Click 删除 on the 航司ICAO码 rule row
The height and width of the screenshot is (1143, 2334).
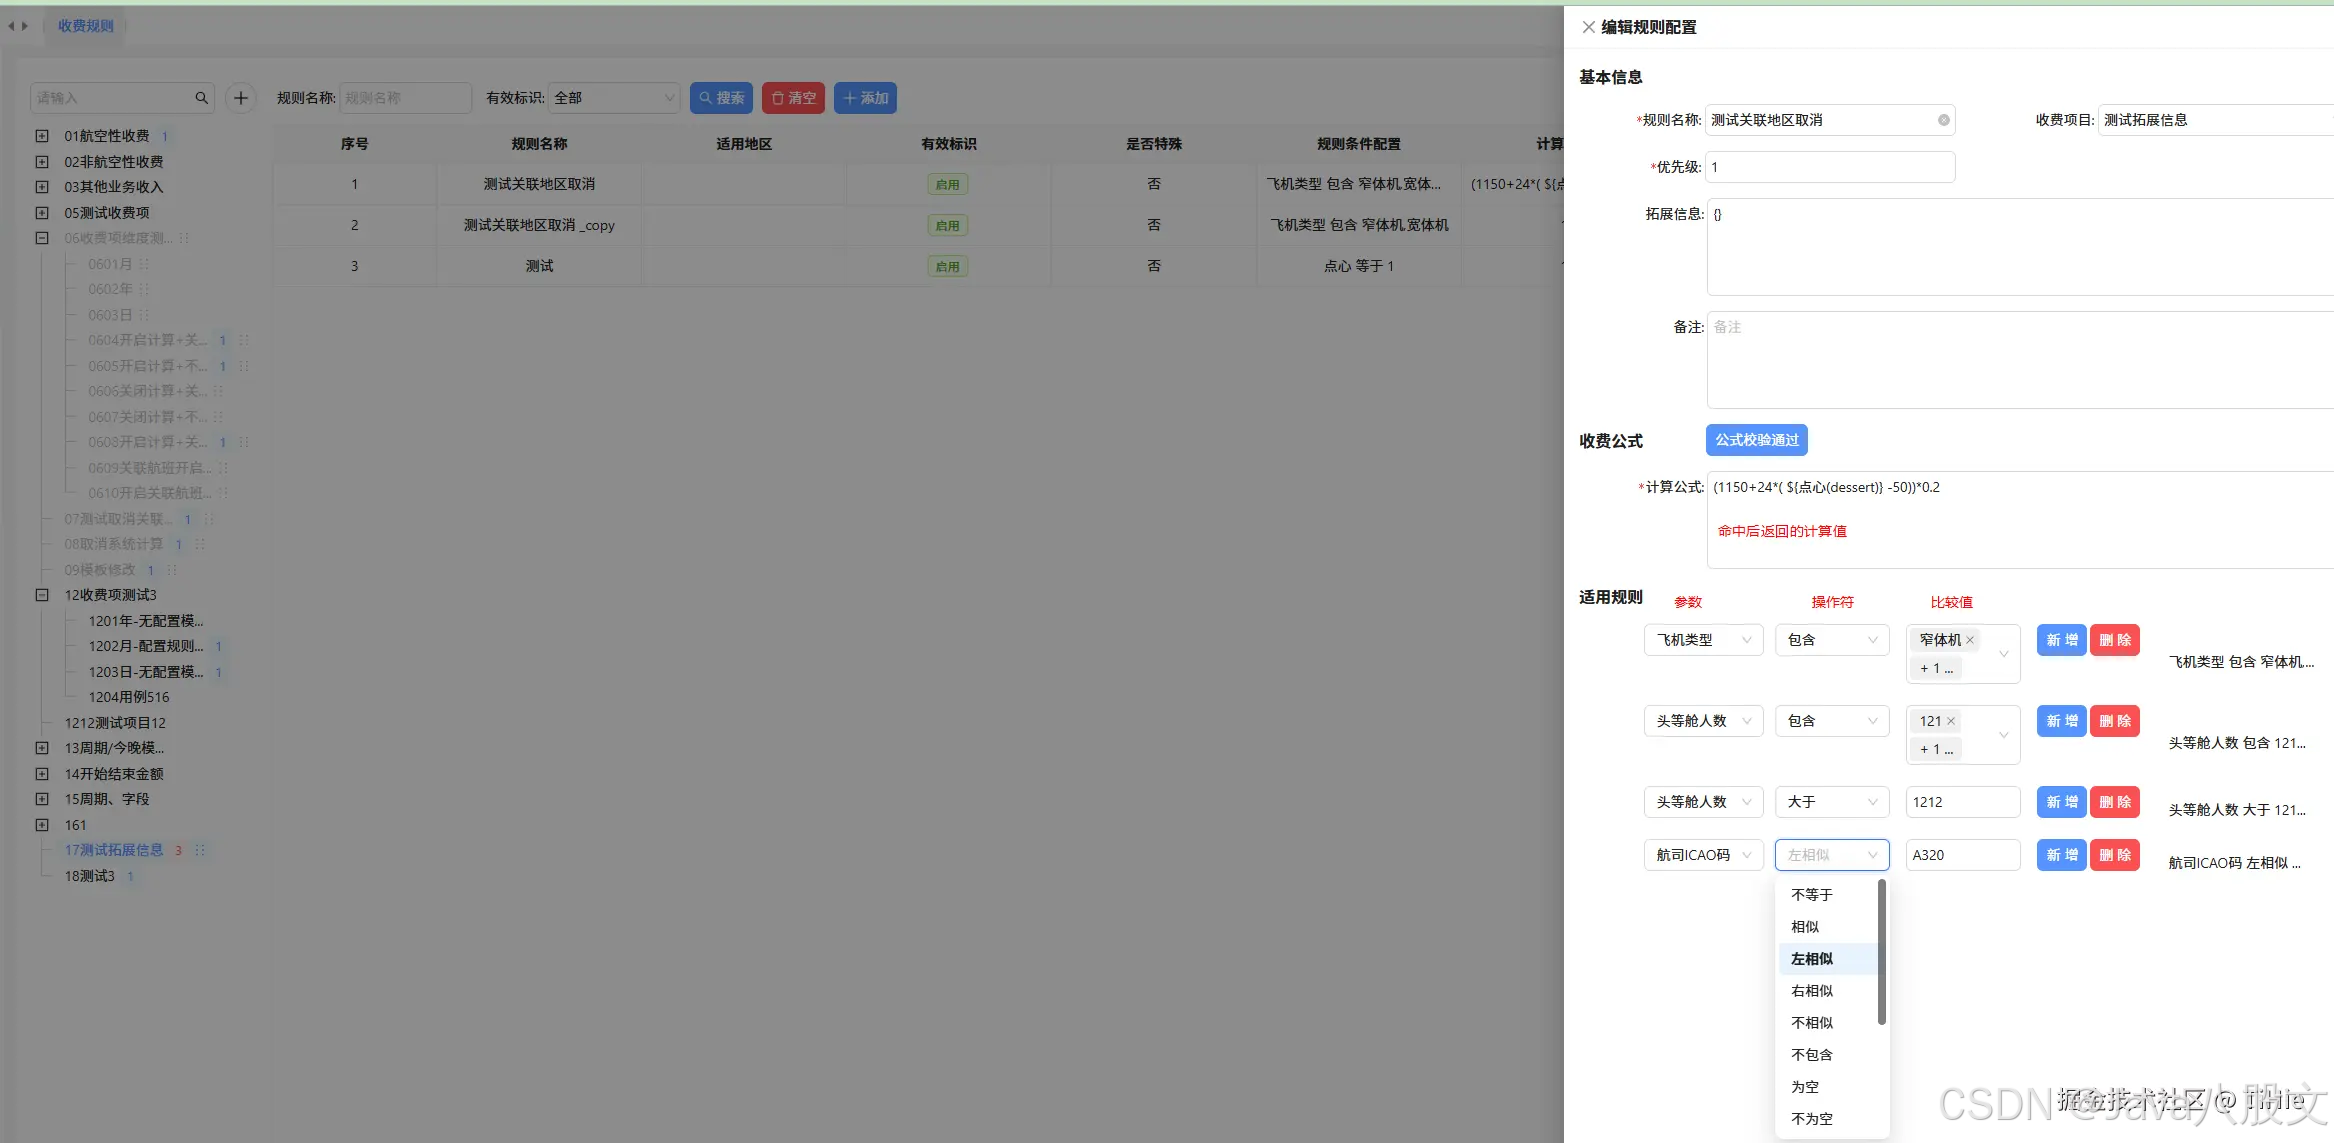(x=2114, y=855)
